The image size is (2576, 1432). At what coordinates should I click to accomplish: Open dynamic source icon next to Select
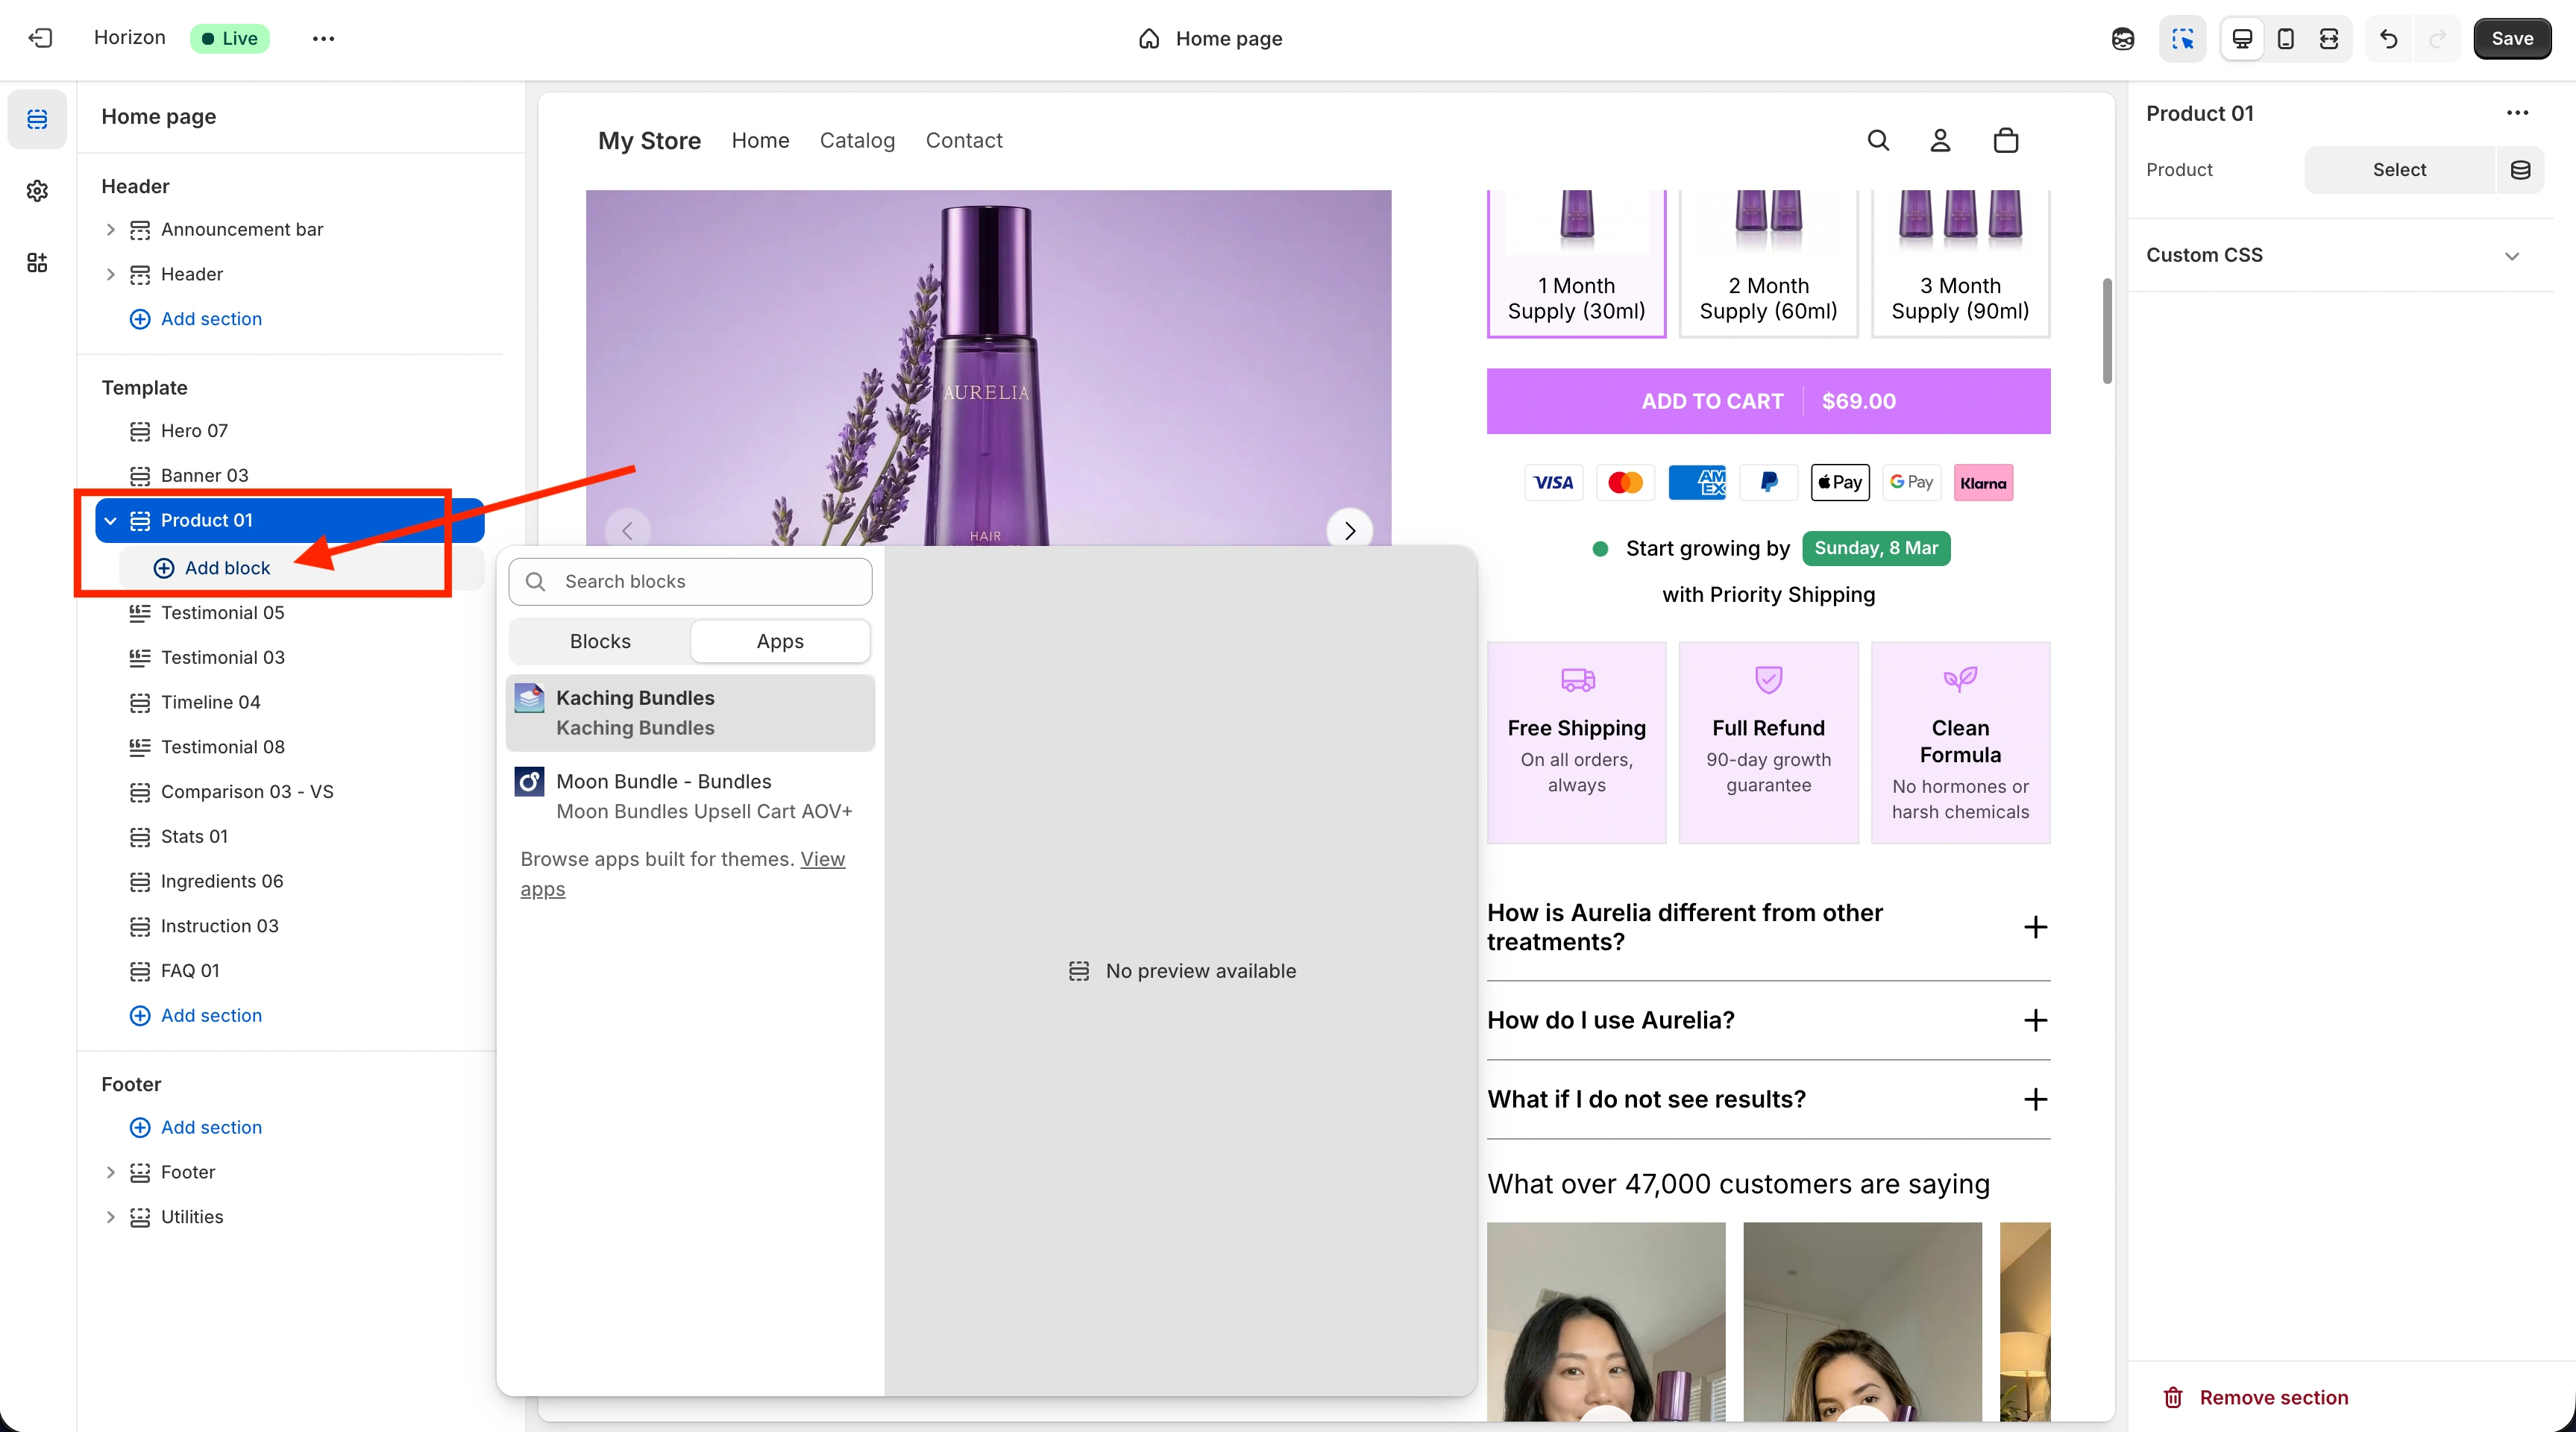point(2521,169)
